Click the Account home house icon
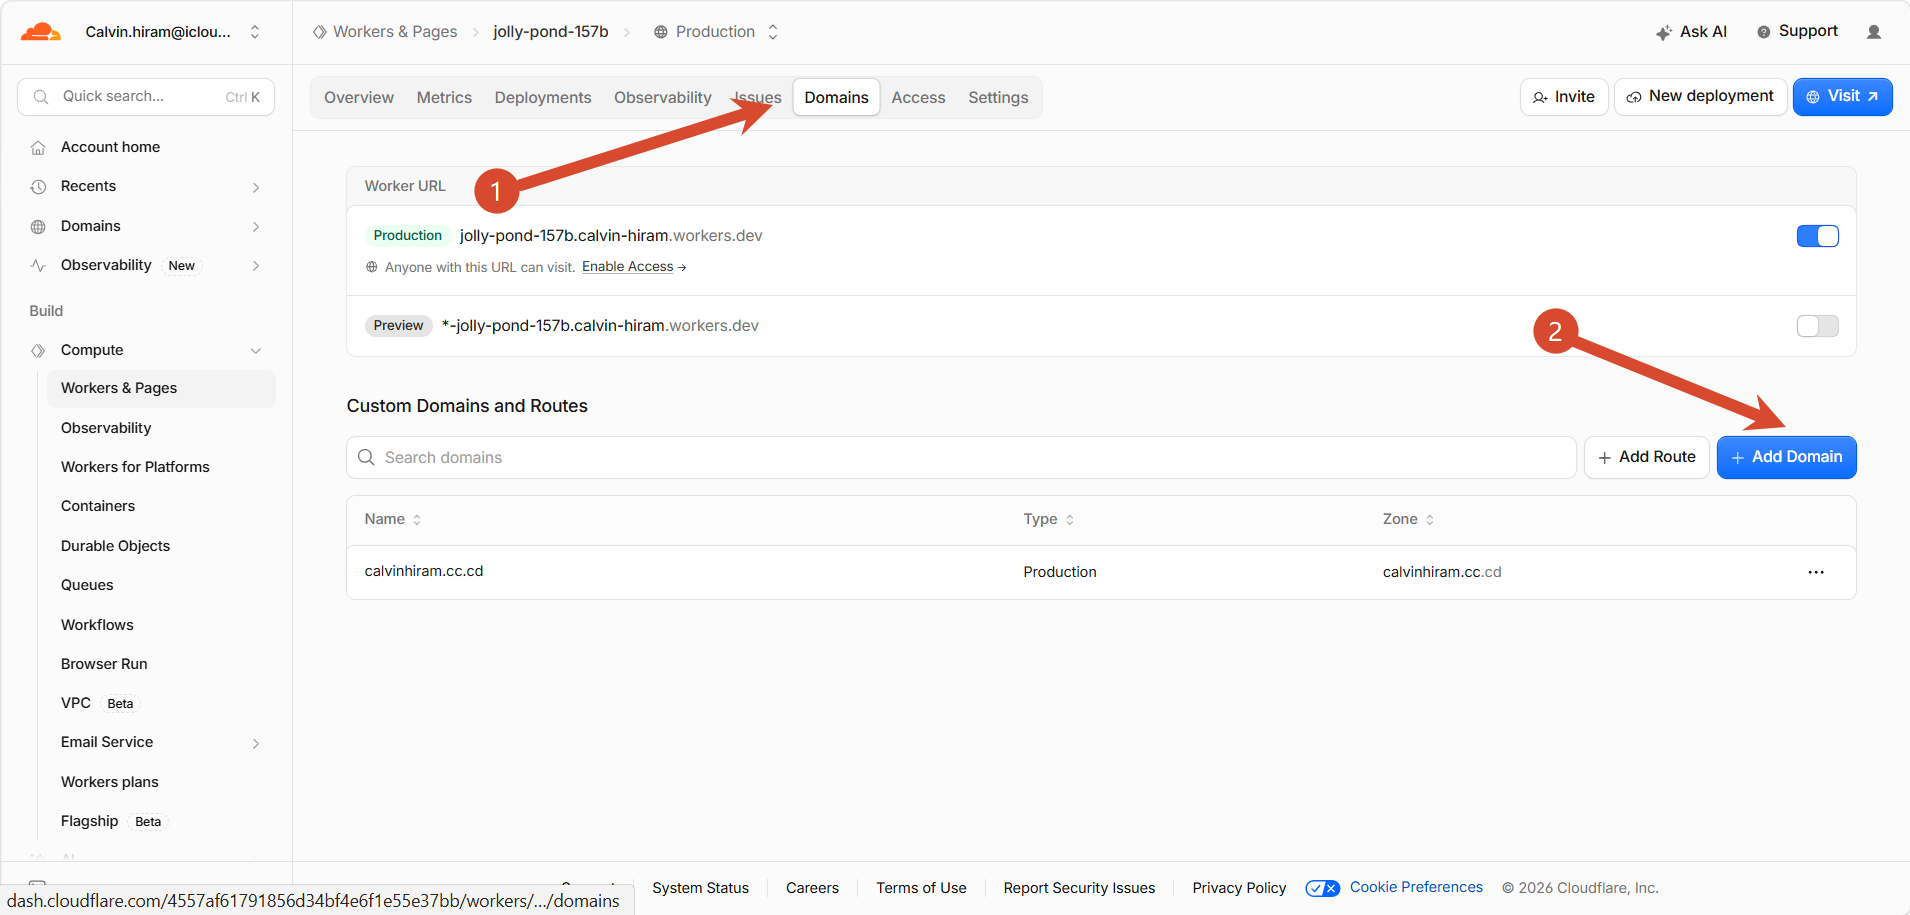 tap(38, 148)
